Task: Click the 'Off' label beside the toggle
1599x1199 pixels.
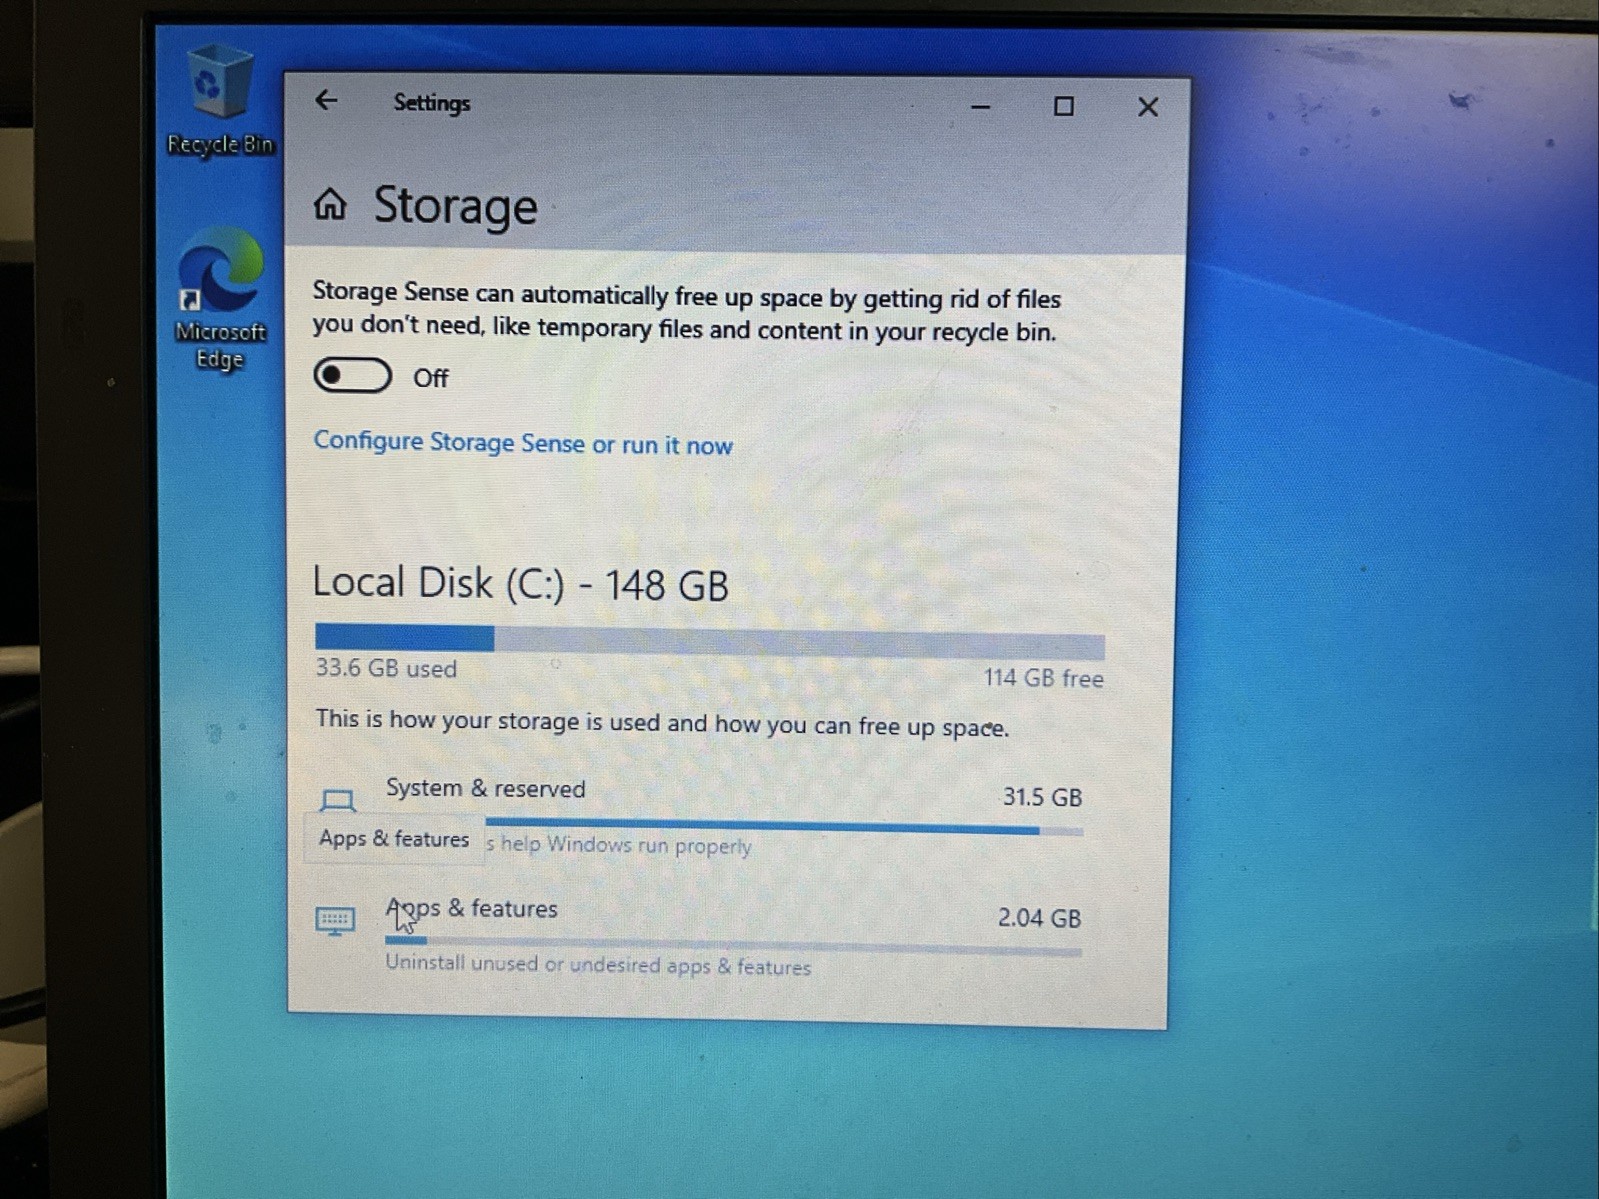Action: point(431,378)
